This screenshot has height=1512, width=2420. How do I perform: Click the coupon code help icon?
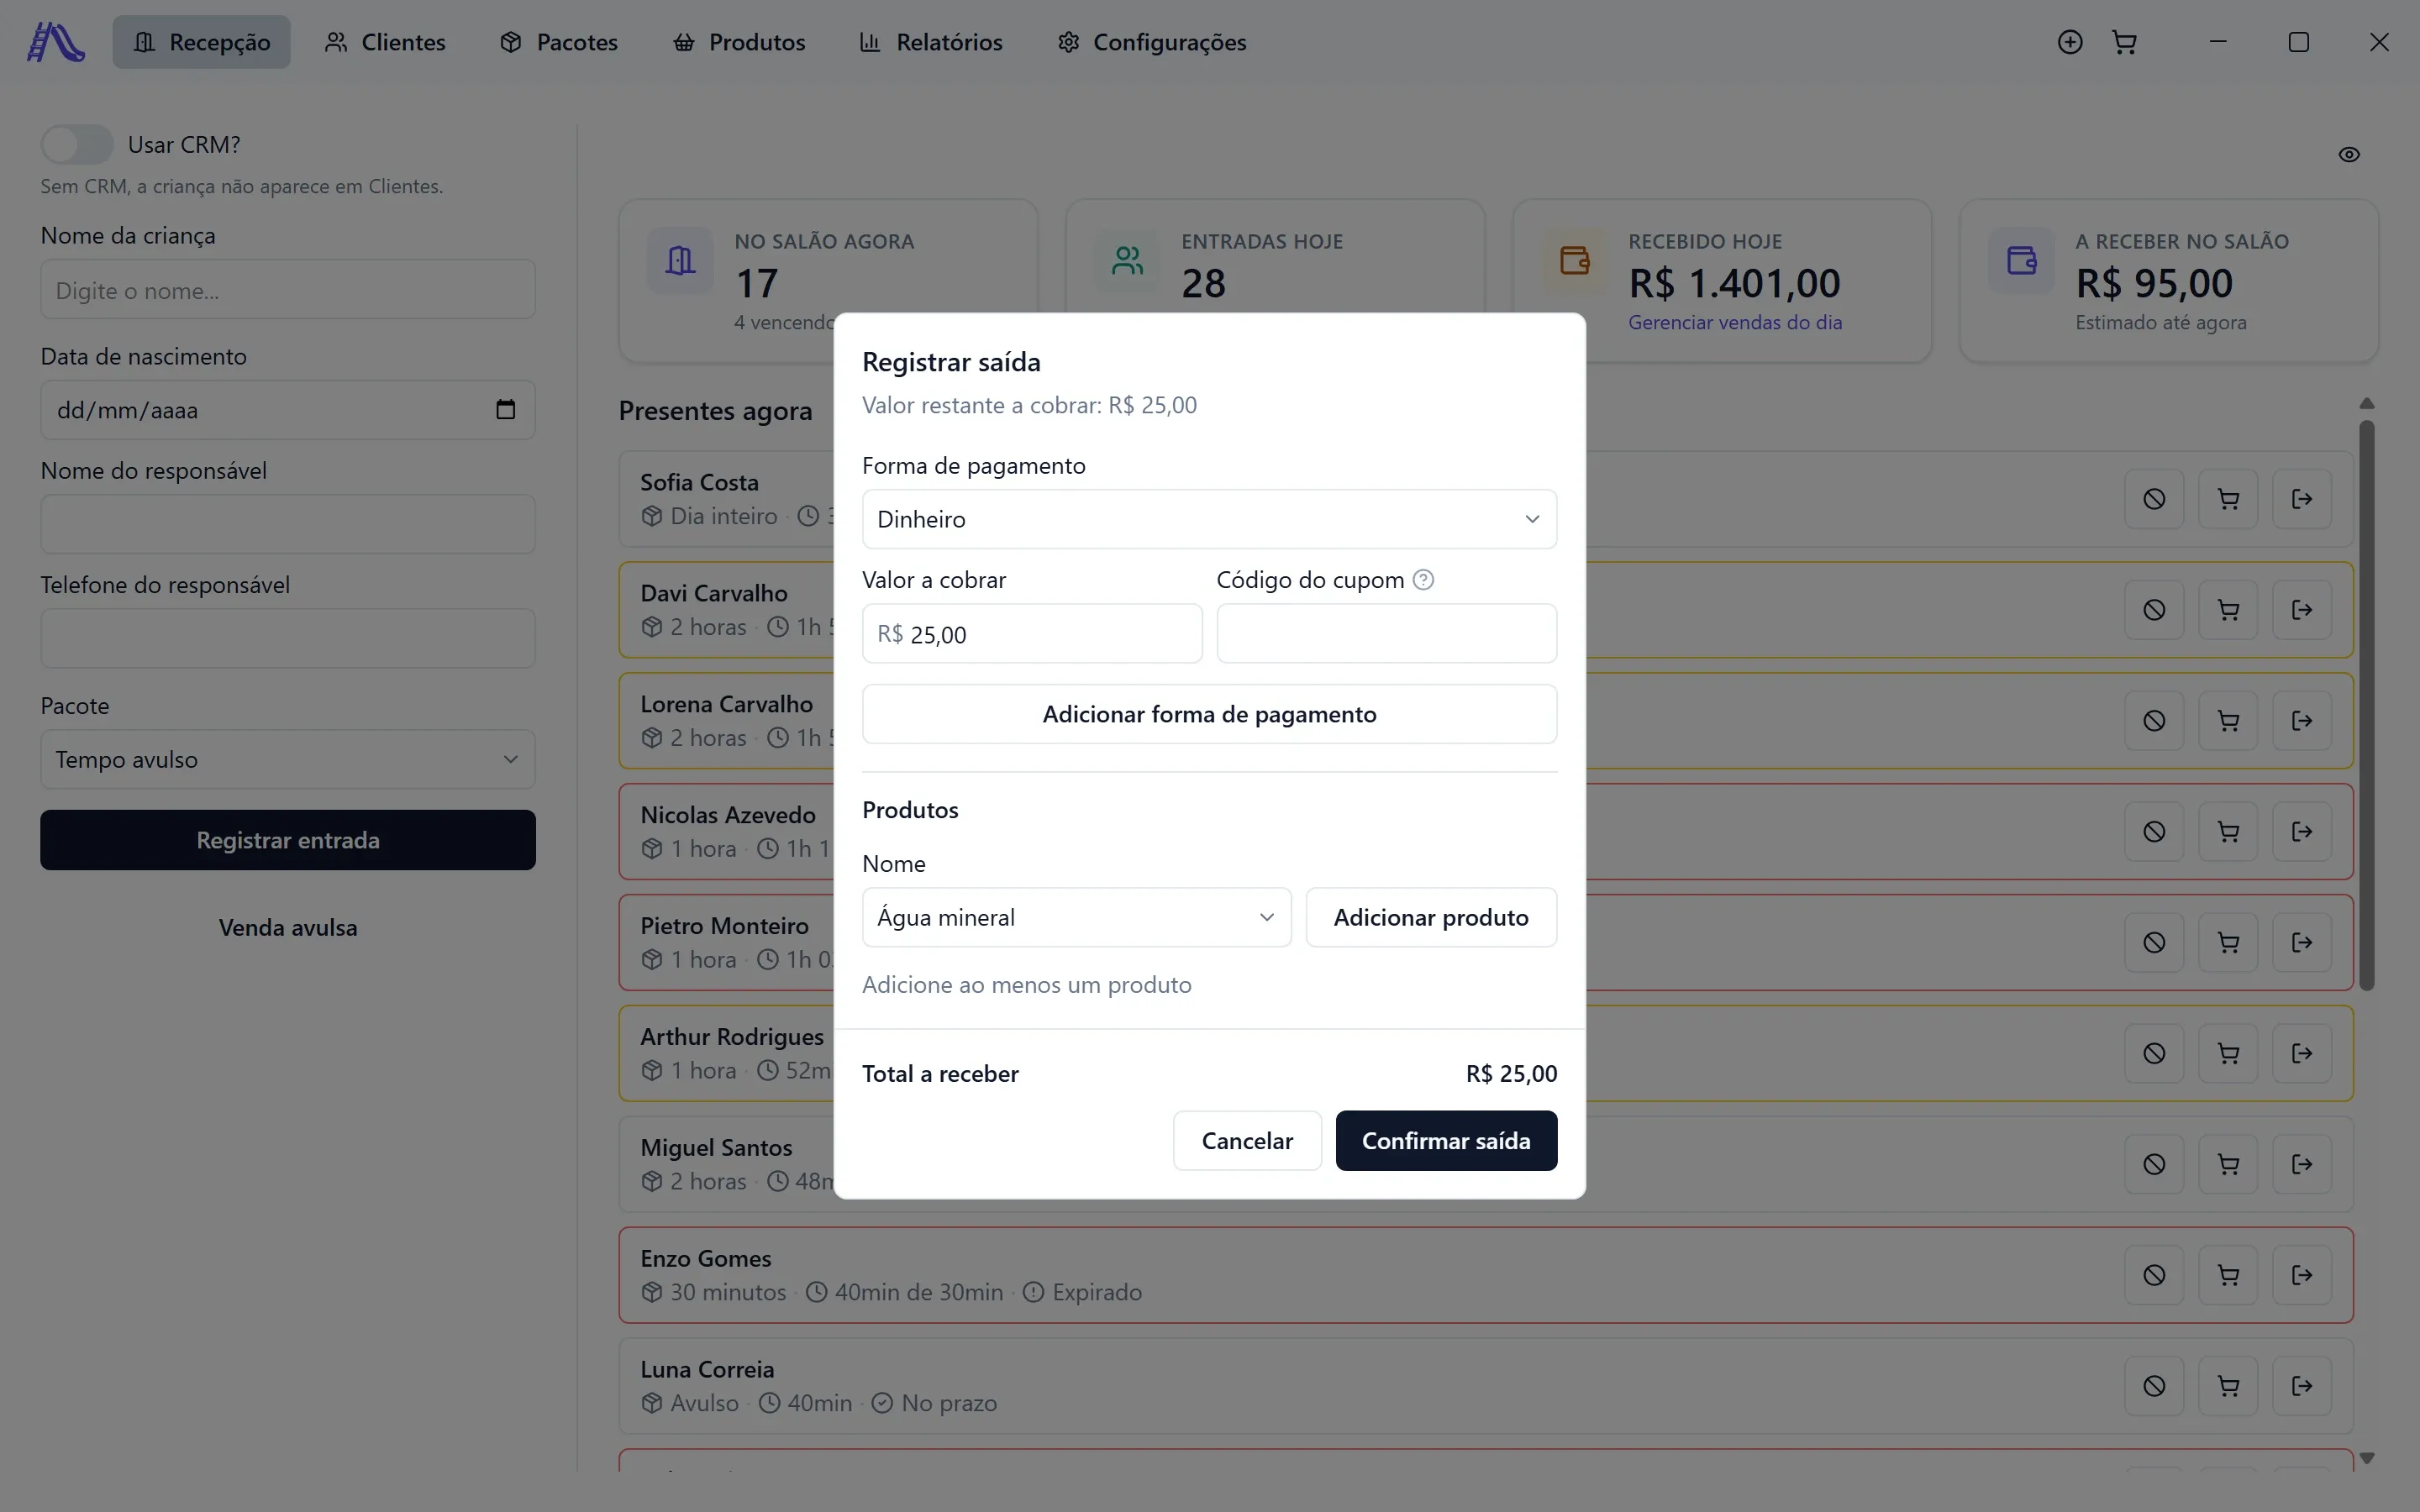click(1423, 580)
